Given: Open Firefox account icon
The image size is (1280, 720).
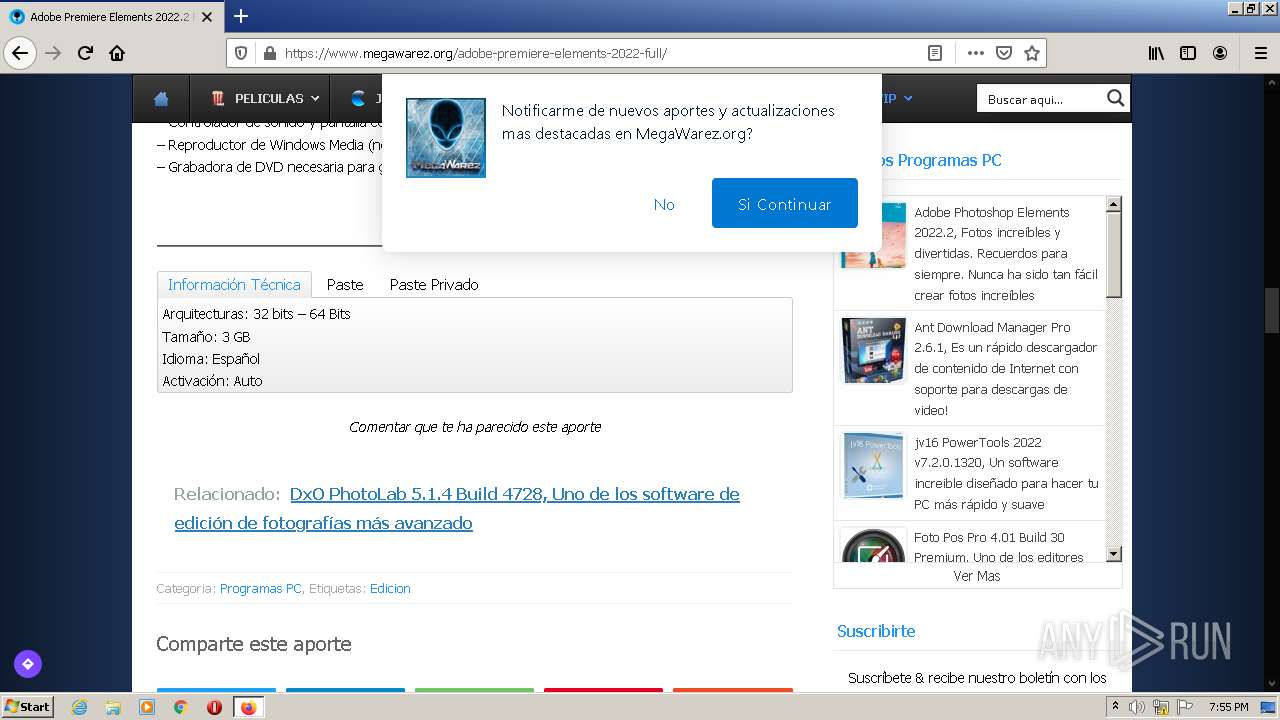Looking at the screenshot, I should click(x=1220, y=53).
